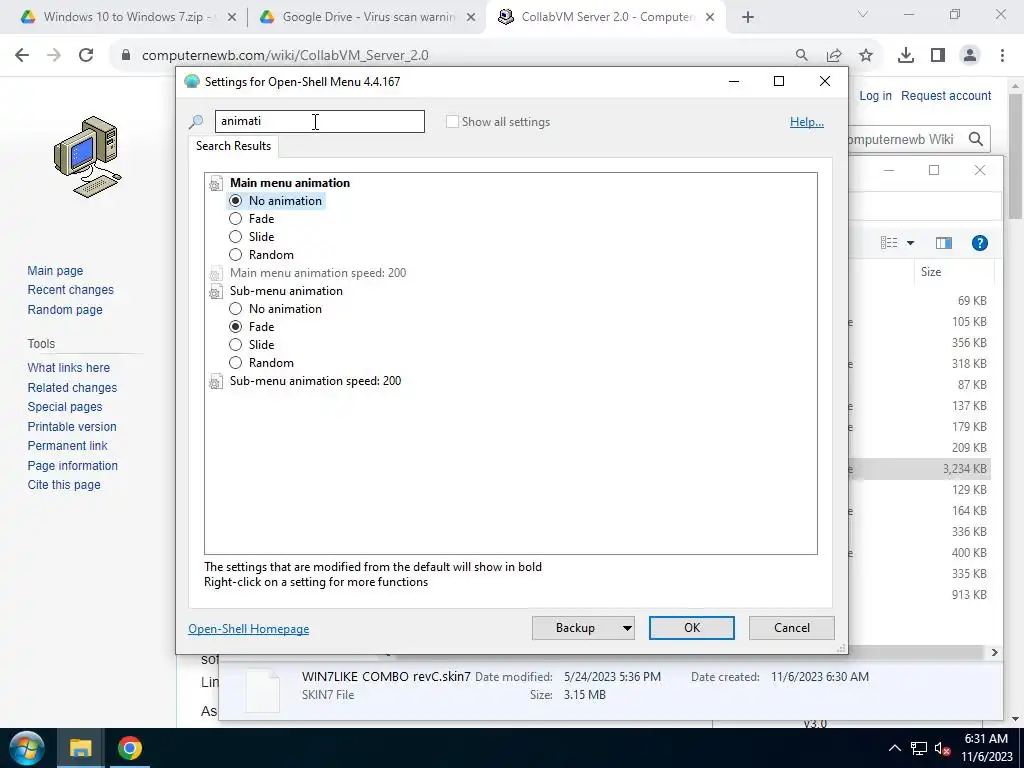Enable the Show all settings checkbox
The image size is (1024, 768).
tap(452, 121)
